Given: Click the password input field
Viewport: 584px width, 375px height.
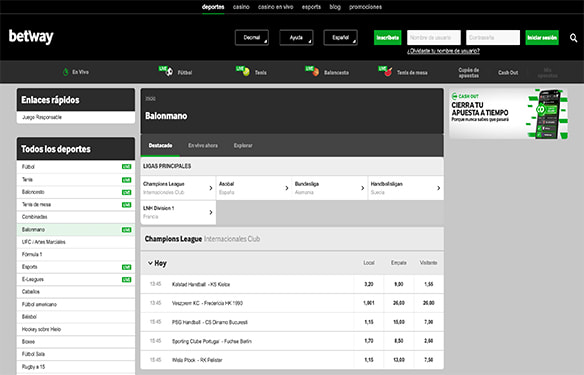Looking at the screenshot, I should coord(493,38).
